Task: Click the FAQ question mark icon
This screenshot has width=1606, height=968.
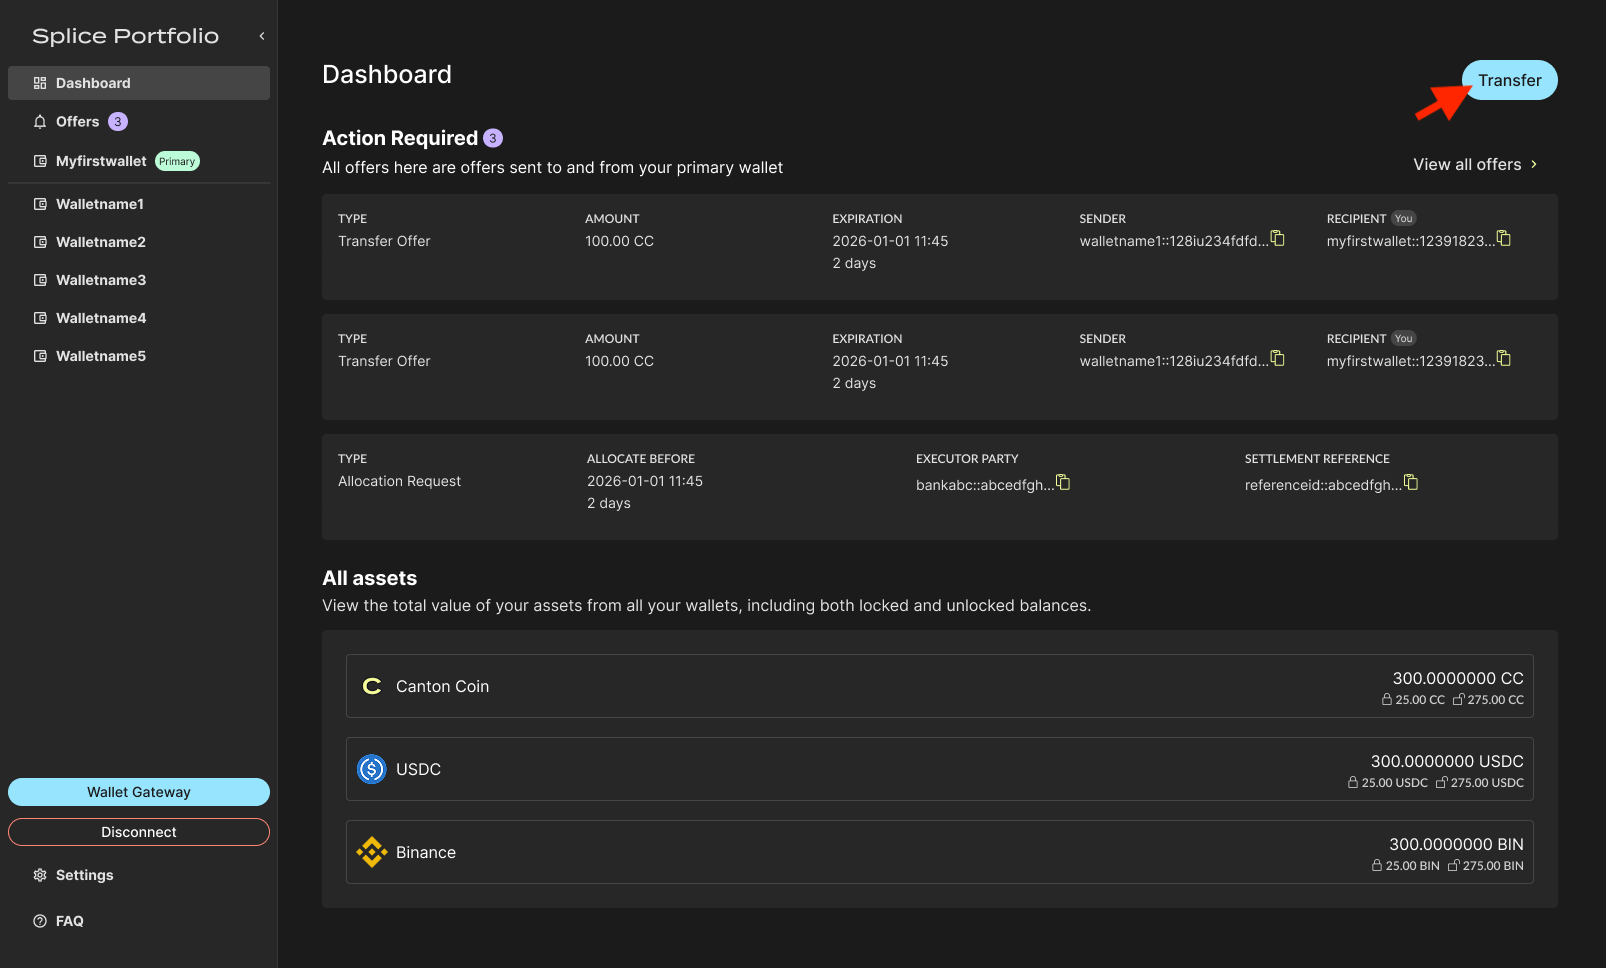Action: [x=40, y=921]
